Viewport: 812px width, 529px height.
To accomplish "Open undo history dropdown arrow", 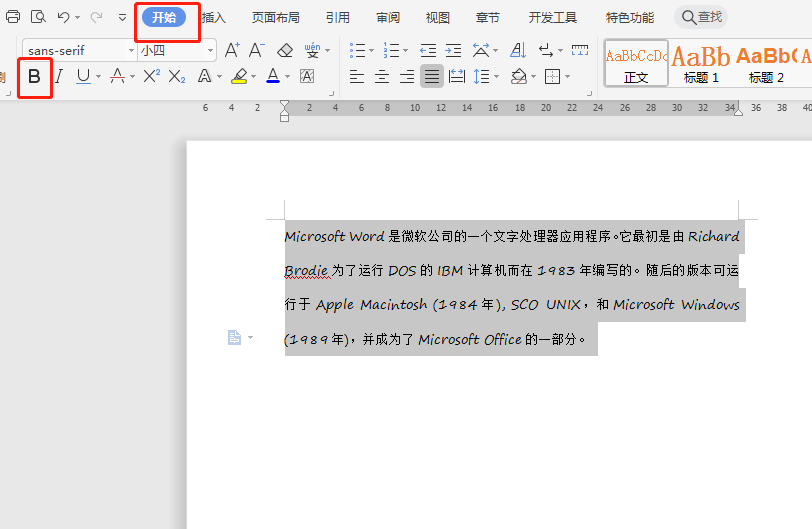I will point(78,18).
